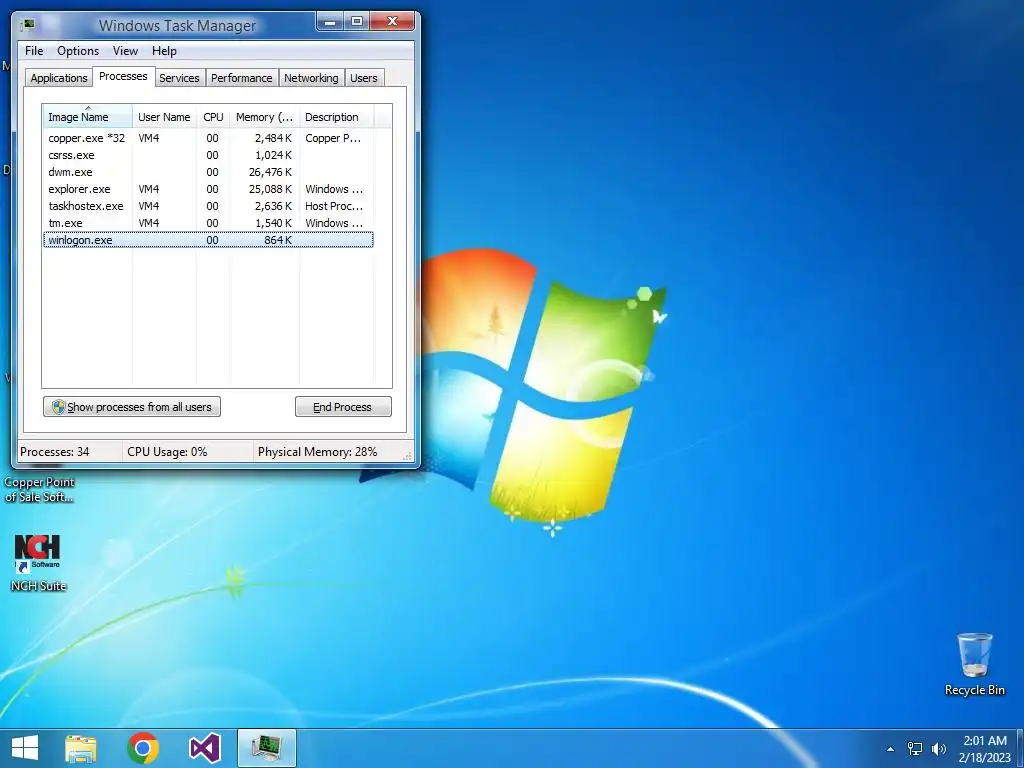Sort by the Description column header
This screenshot has width=1024, height=768.
[x=336, y=117]
